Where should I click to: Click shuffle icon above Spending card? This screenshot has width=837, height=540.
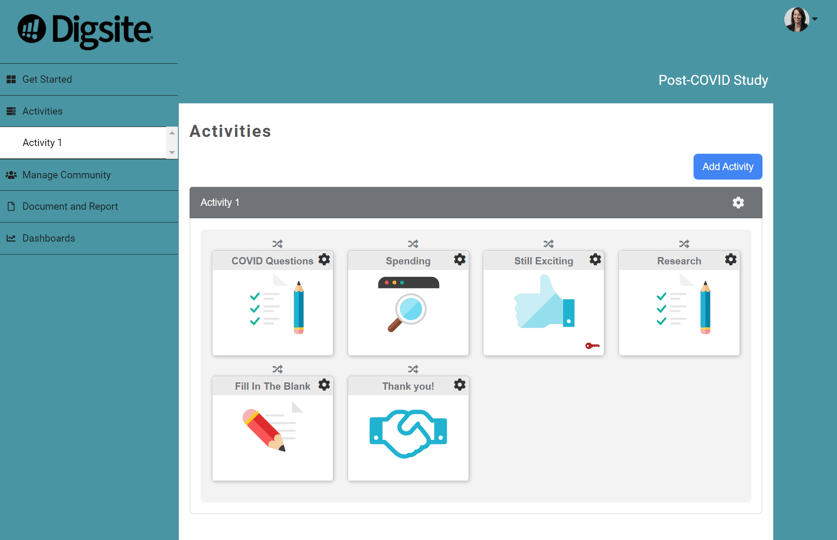413,244
